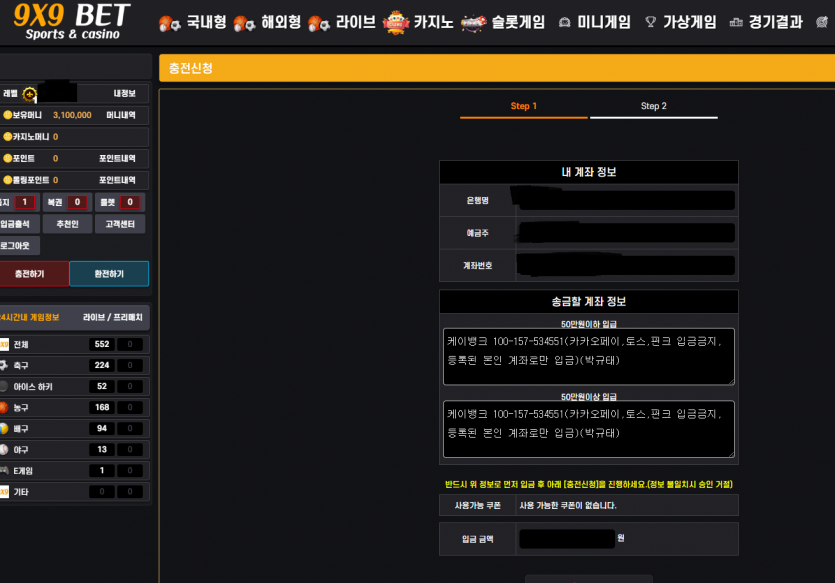The width and height of the screenshot is (835, 583).
Task: Open the 슬롯게임 slot machine icon
Action: click(473, 23)
